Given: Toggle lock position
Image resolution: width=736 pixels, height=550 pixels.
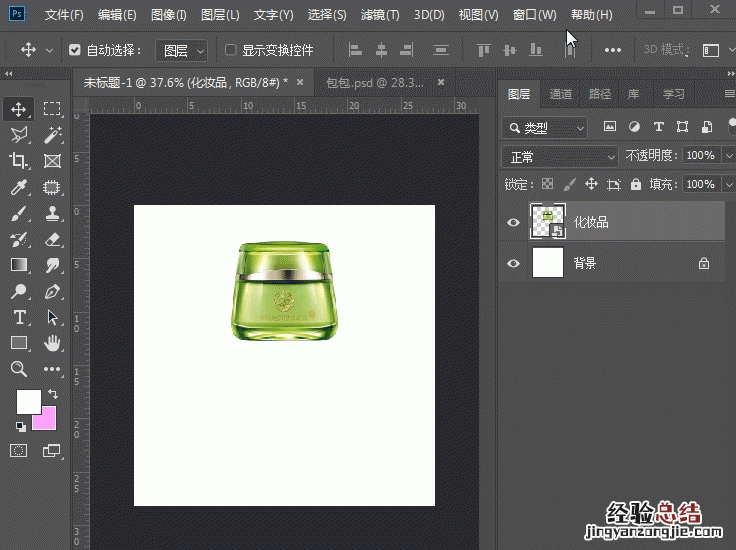Looking at the screenshot, I should point(591,184).
